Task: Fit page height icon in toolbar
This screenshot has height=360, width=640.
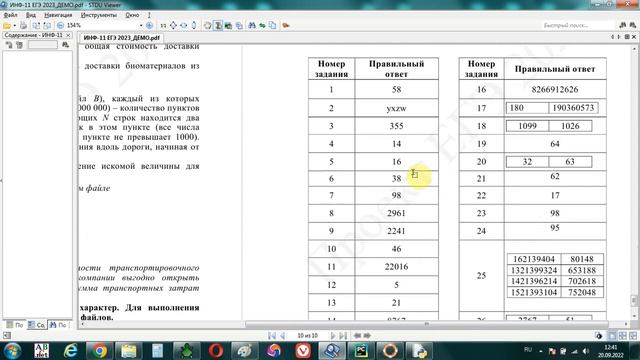Action: click(194, 25)
